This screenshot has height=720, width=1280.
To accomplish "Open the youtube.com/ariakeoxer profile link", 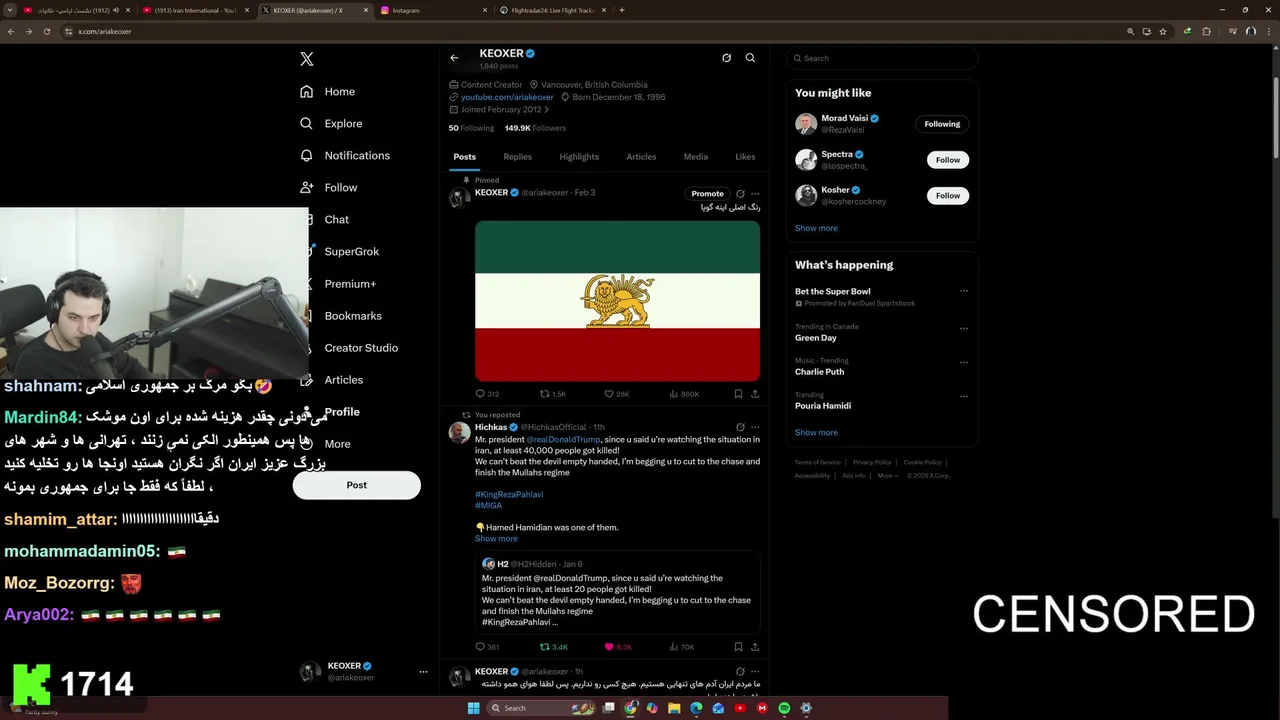I will (x=507, y=97).
